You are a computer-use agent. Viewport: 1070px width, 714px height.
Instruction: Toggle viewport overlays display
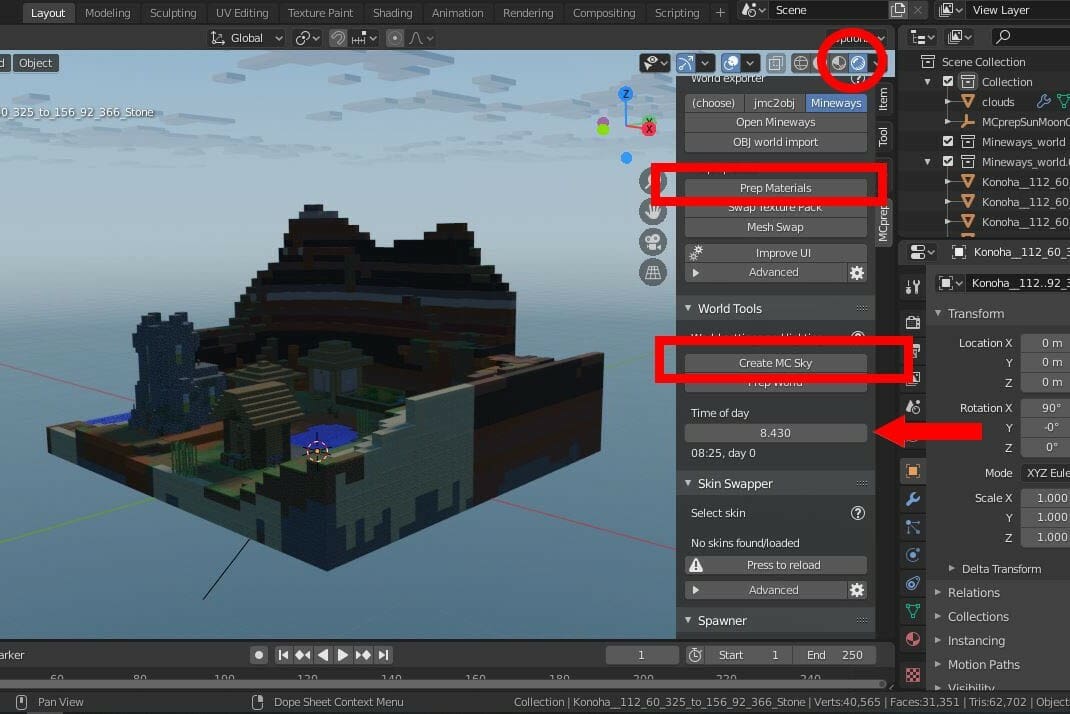tap(731, 63)
